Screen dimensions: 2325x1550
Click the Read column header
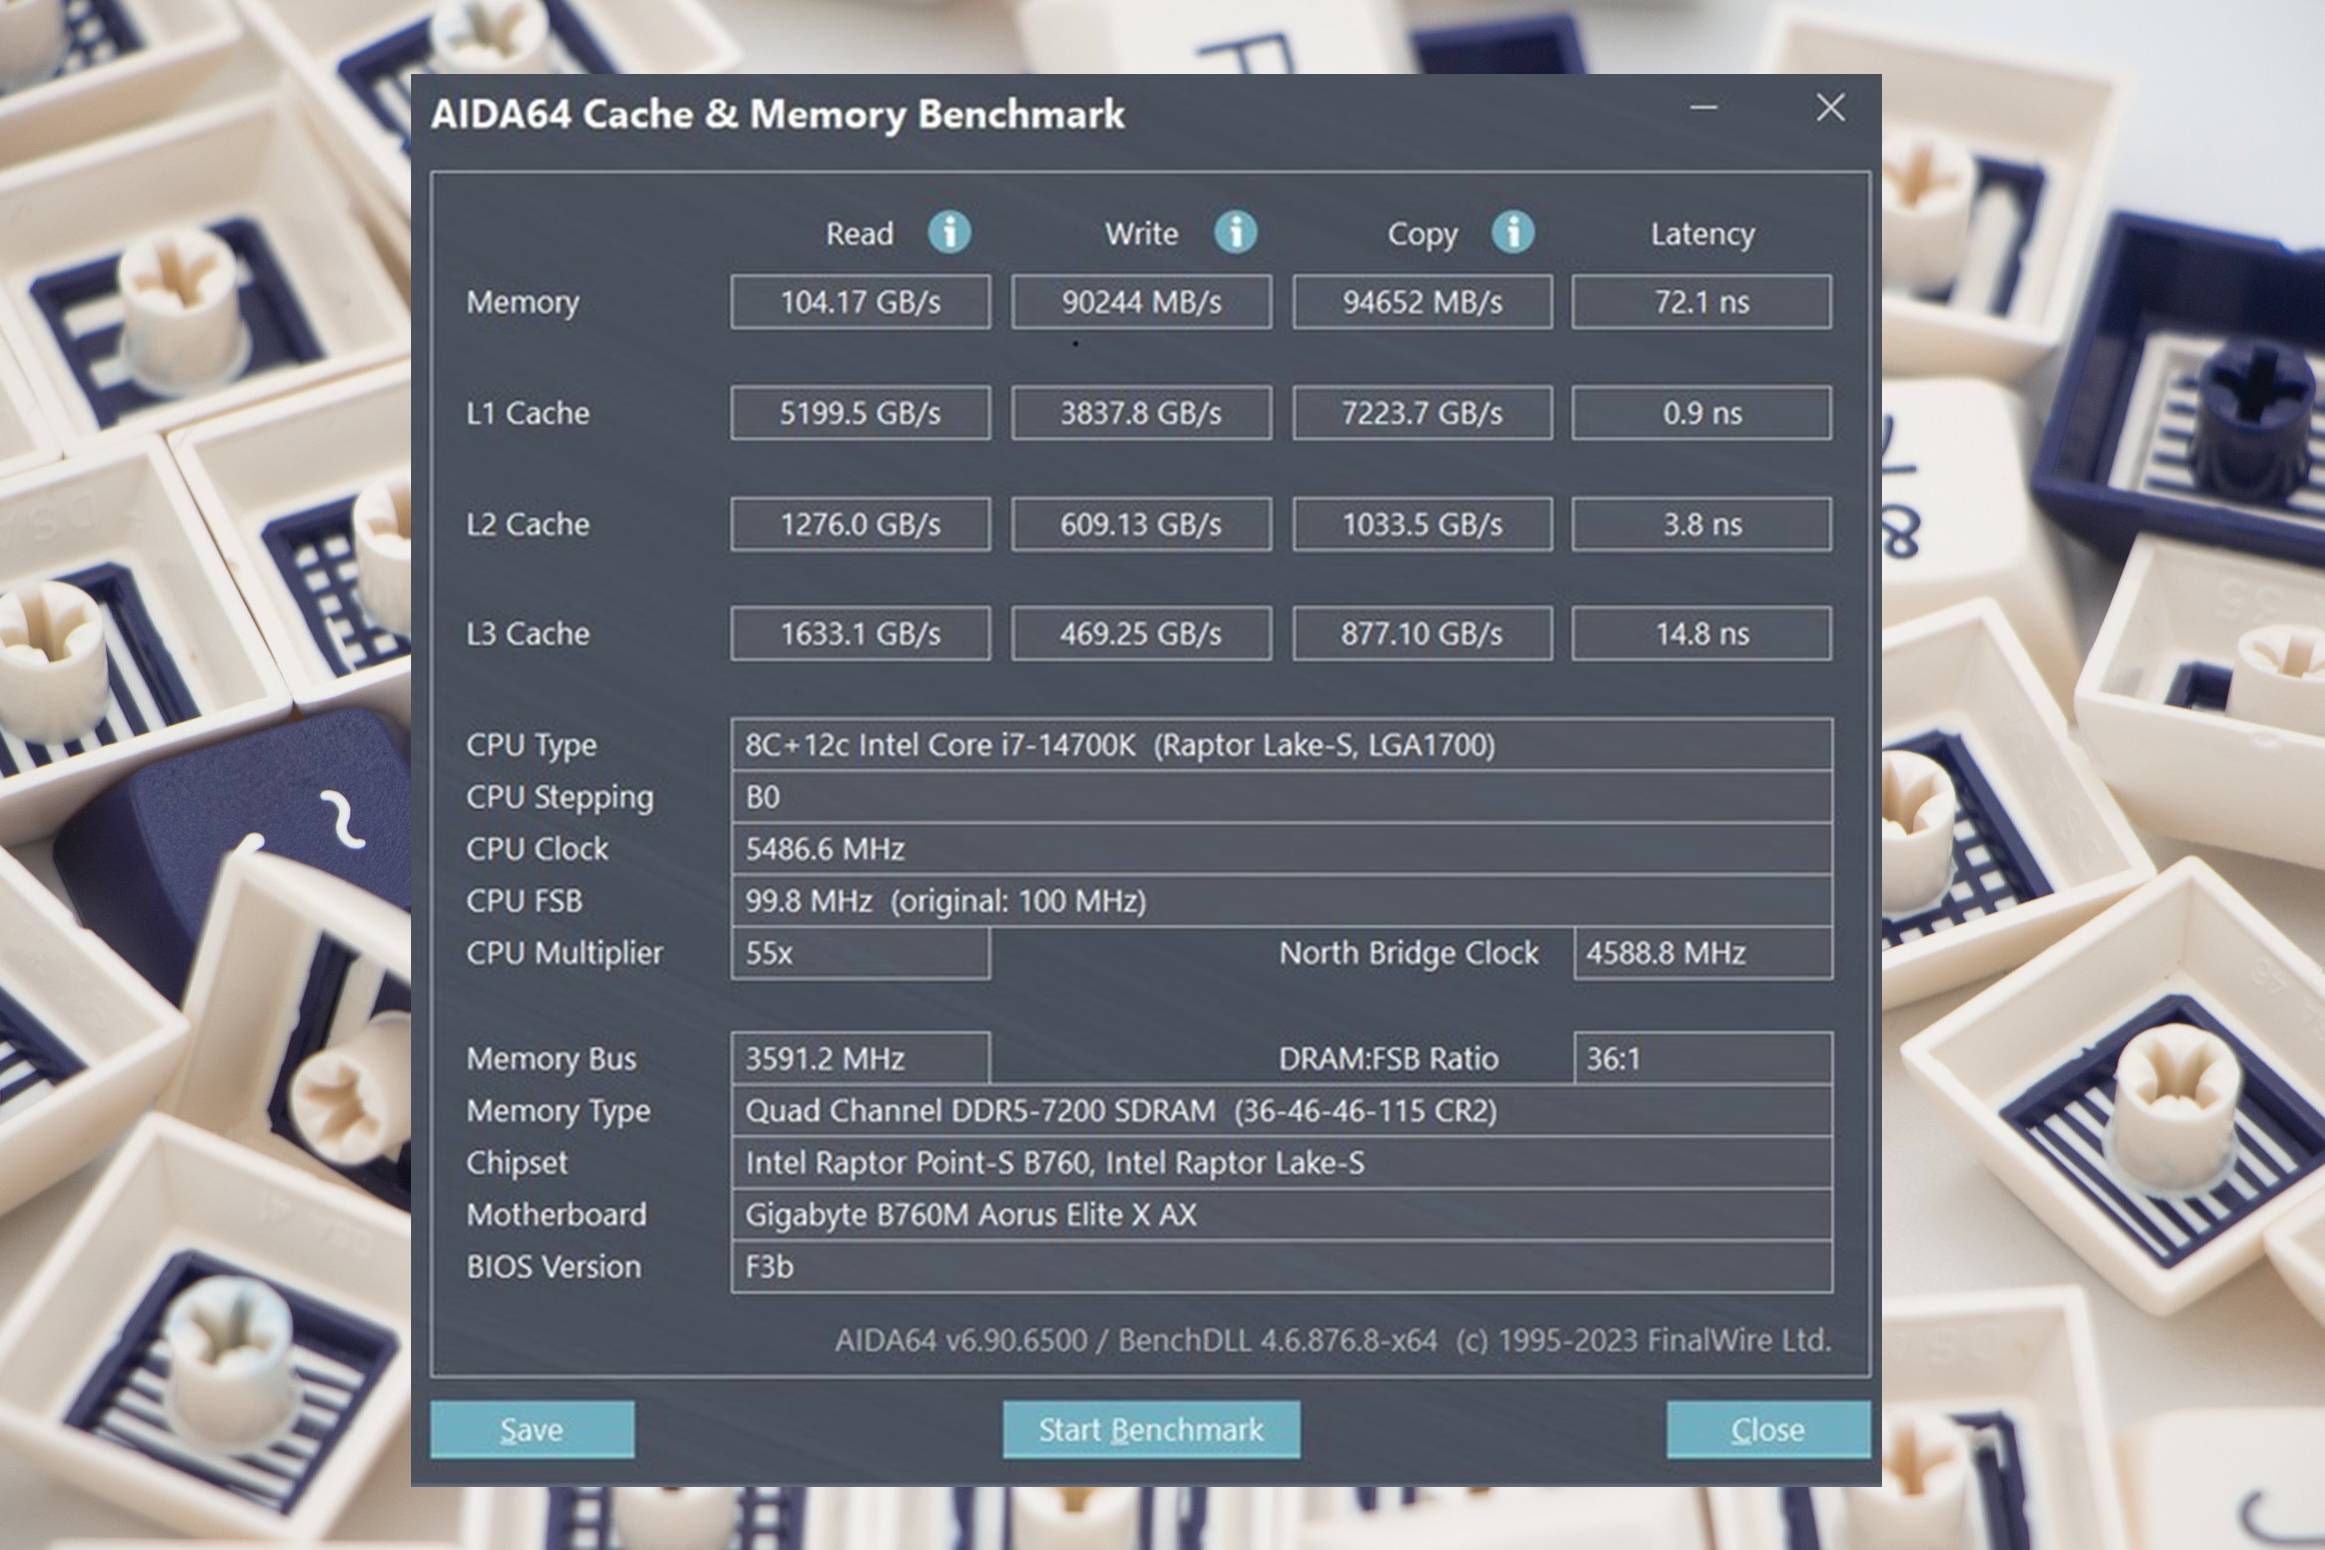pos(859,233)
